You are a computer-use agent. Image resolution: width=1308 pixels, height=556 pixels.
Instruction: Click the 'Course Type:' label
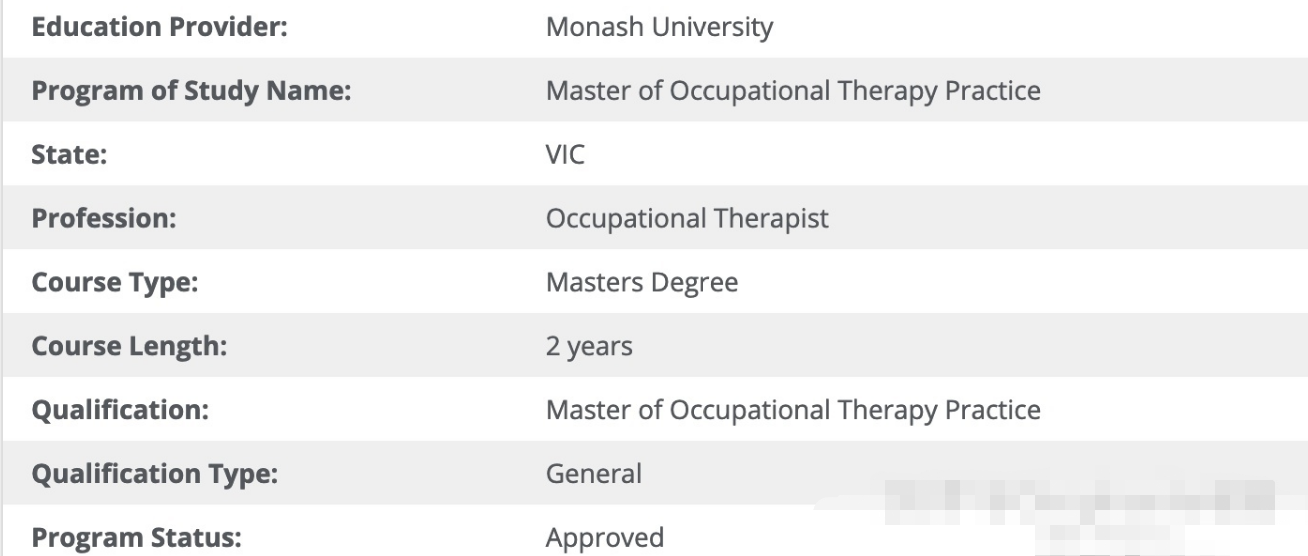coord(114,282)
